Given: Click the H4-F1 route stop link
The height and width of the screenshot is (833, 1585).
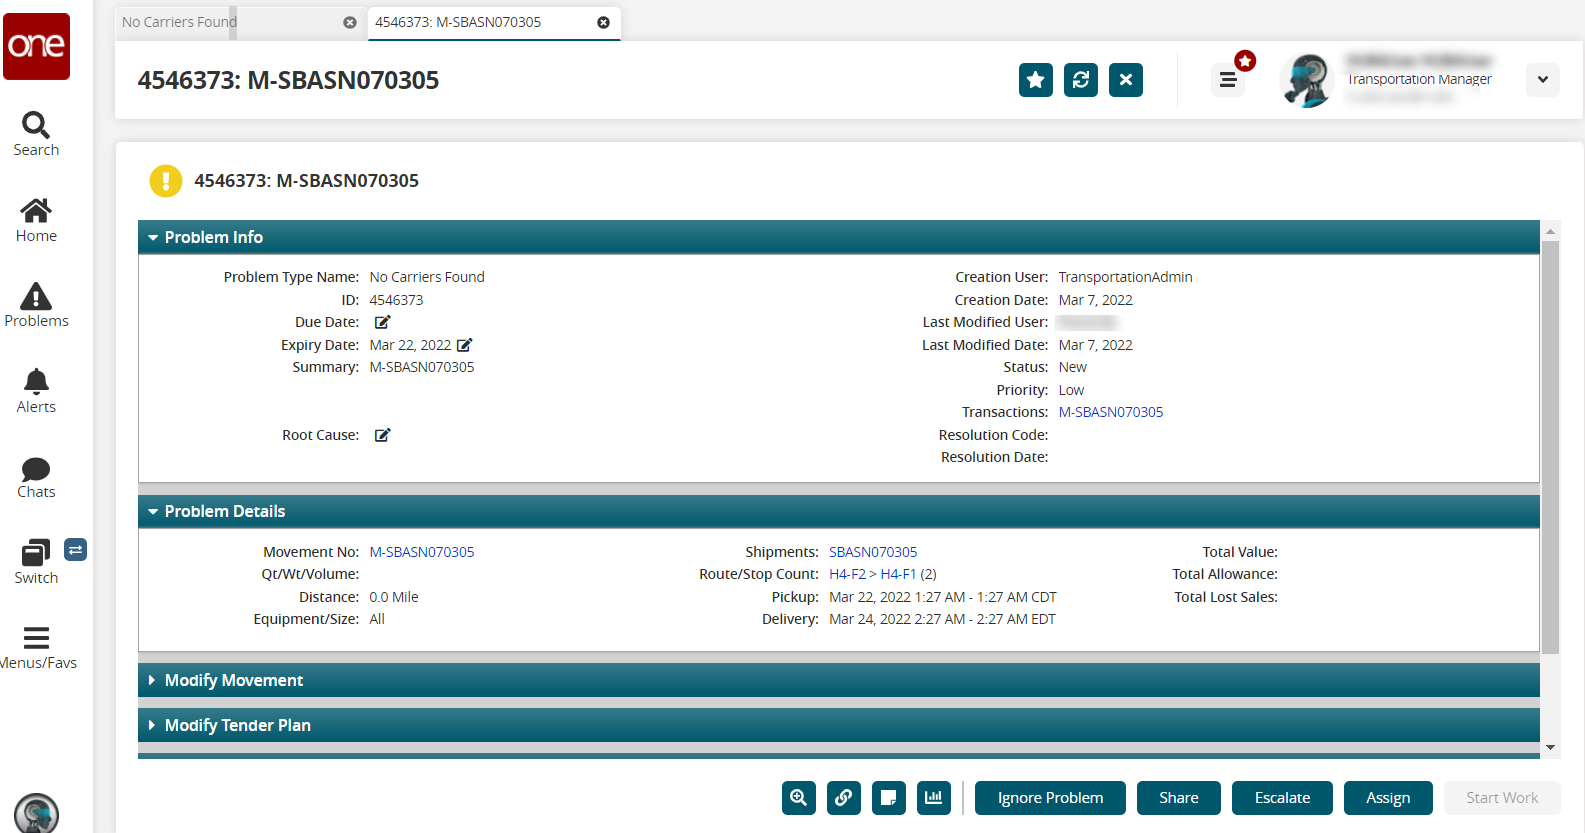Looking at the screenshot, I should [898, 574].
